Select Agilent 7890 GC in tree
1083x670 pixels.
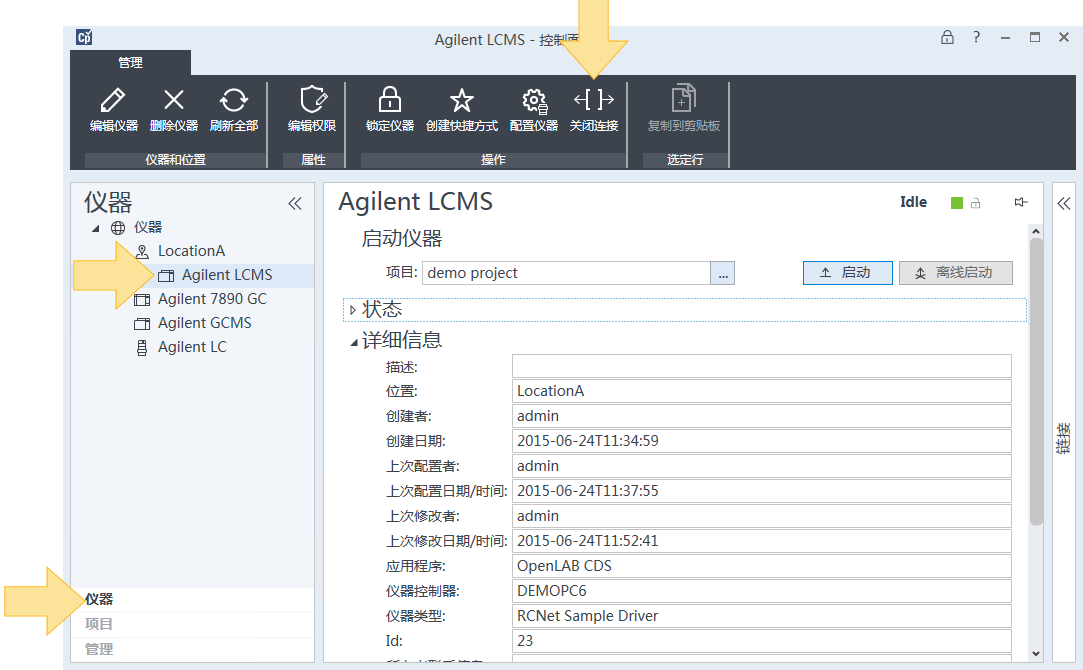(x=212, y=299)
